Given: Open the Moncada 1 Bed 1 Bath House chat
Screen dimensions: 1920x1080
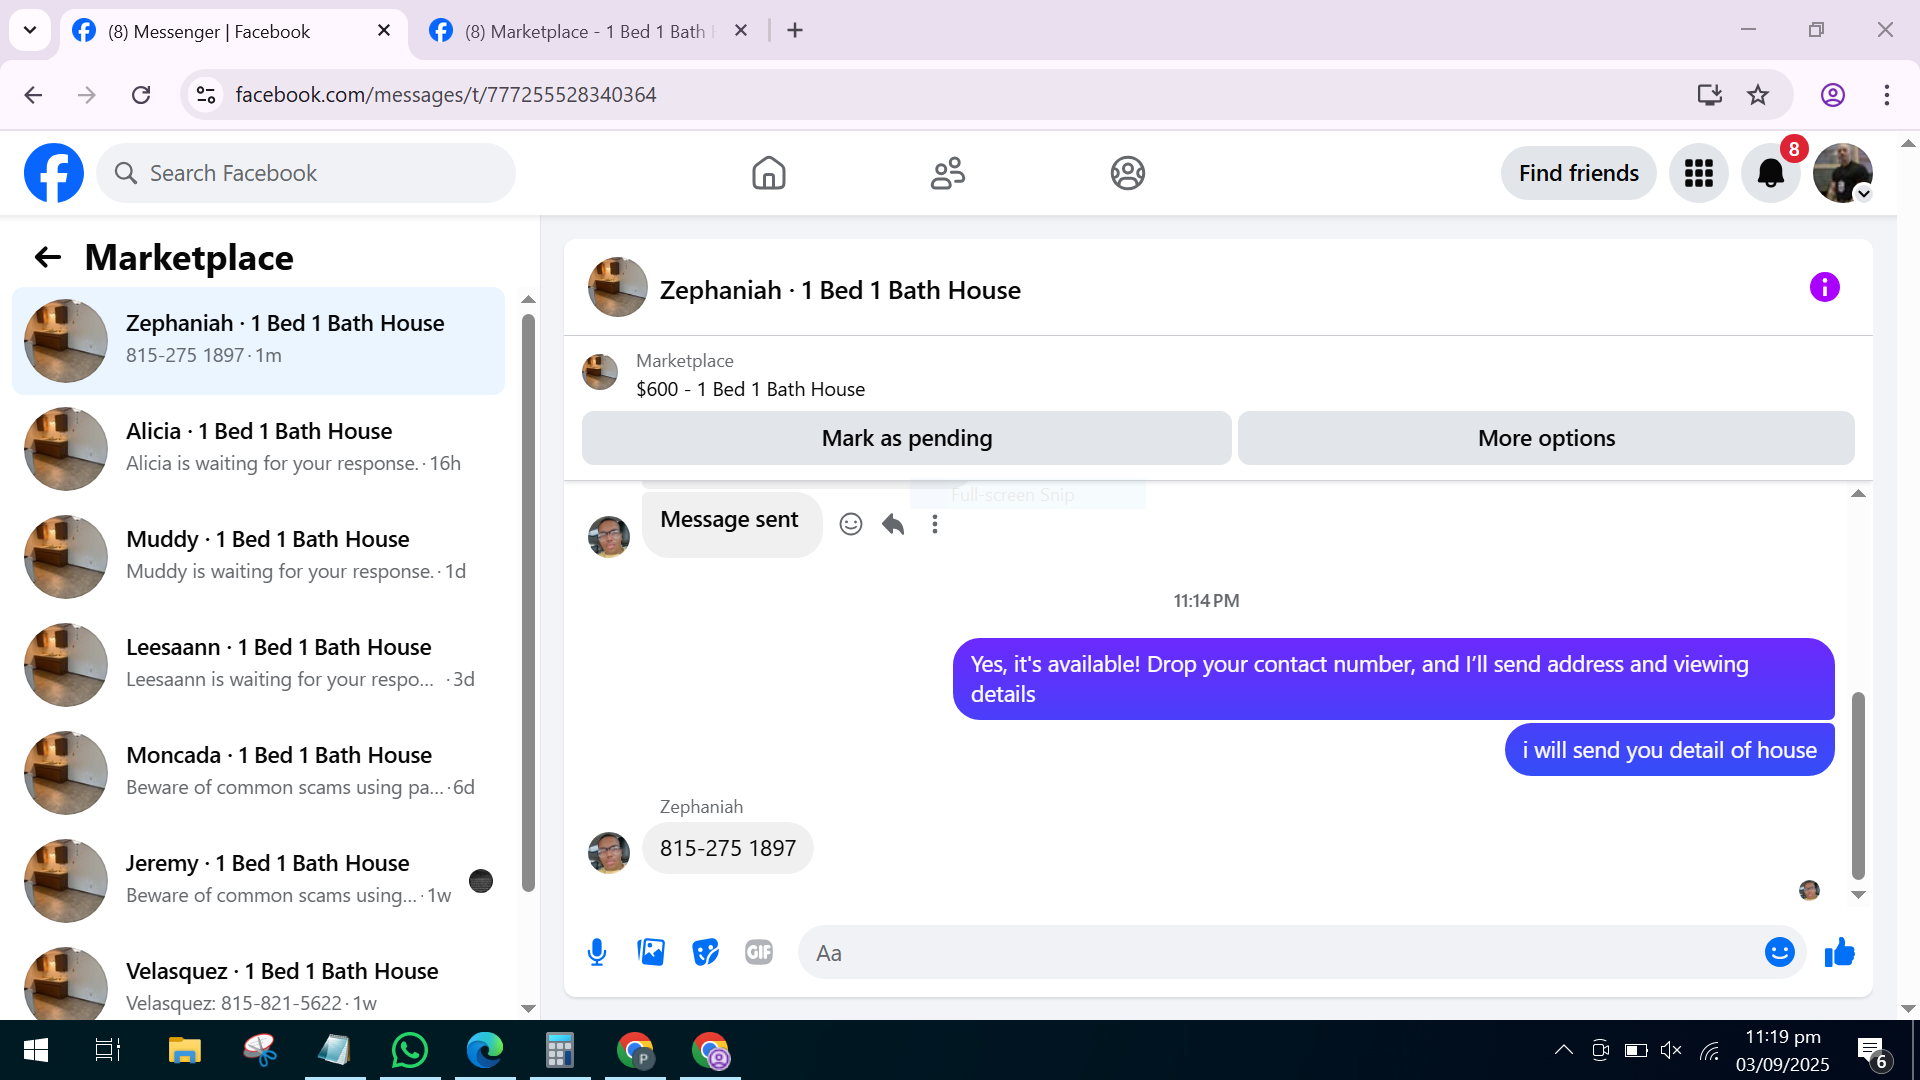Looking at the screenshot, I should tap(258, 772).
